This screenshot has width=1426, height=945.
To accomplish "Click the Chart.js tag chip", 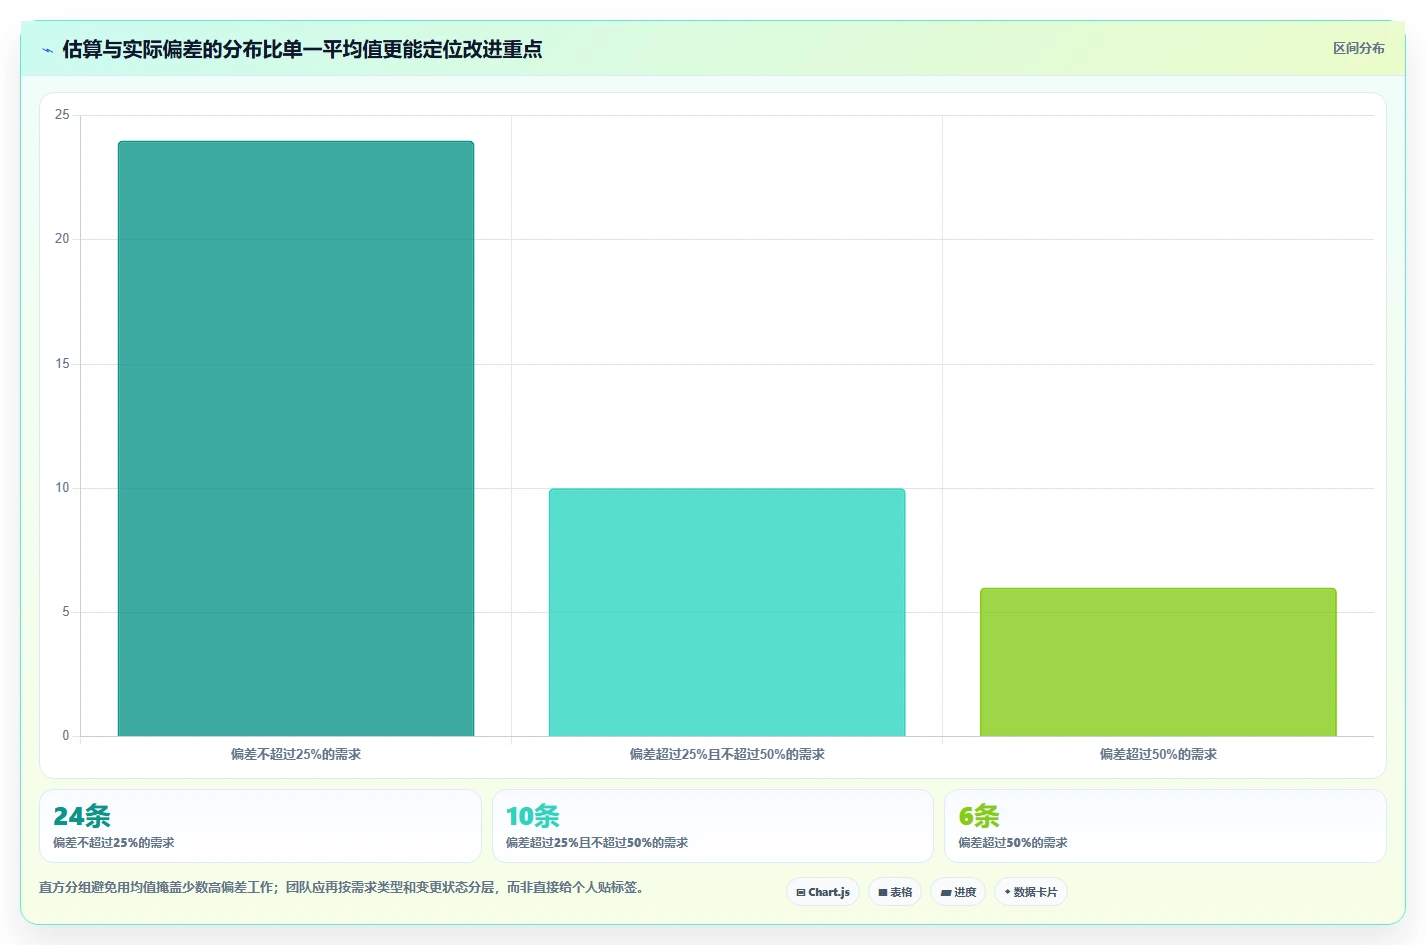I will click(823, 892).
